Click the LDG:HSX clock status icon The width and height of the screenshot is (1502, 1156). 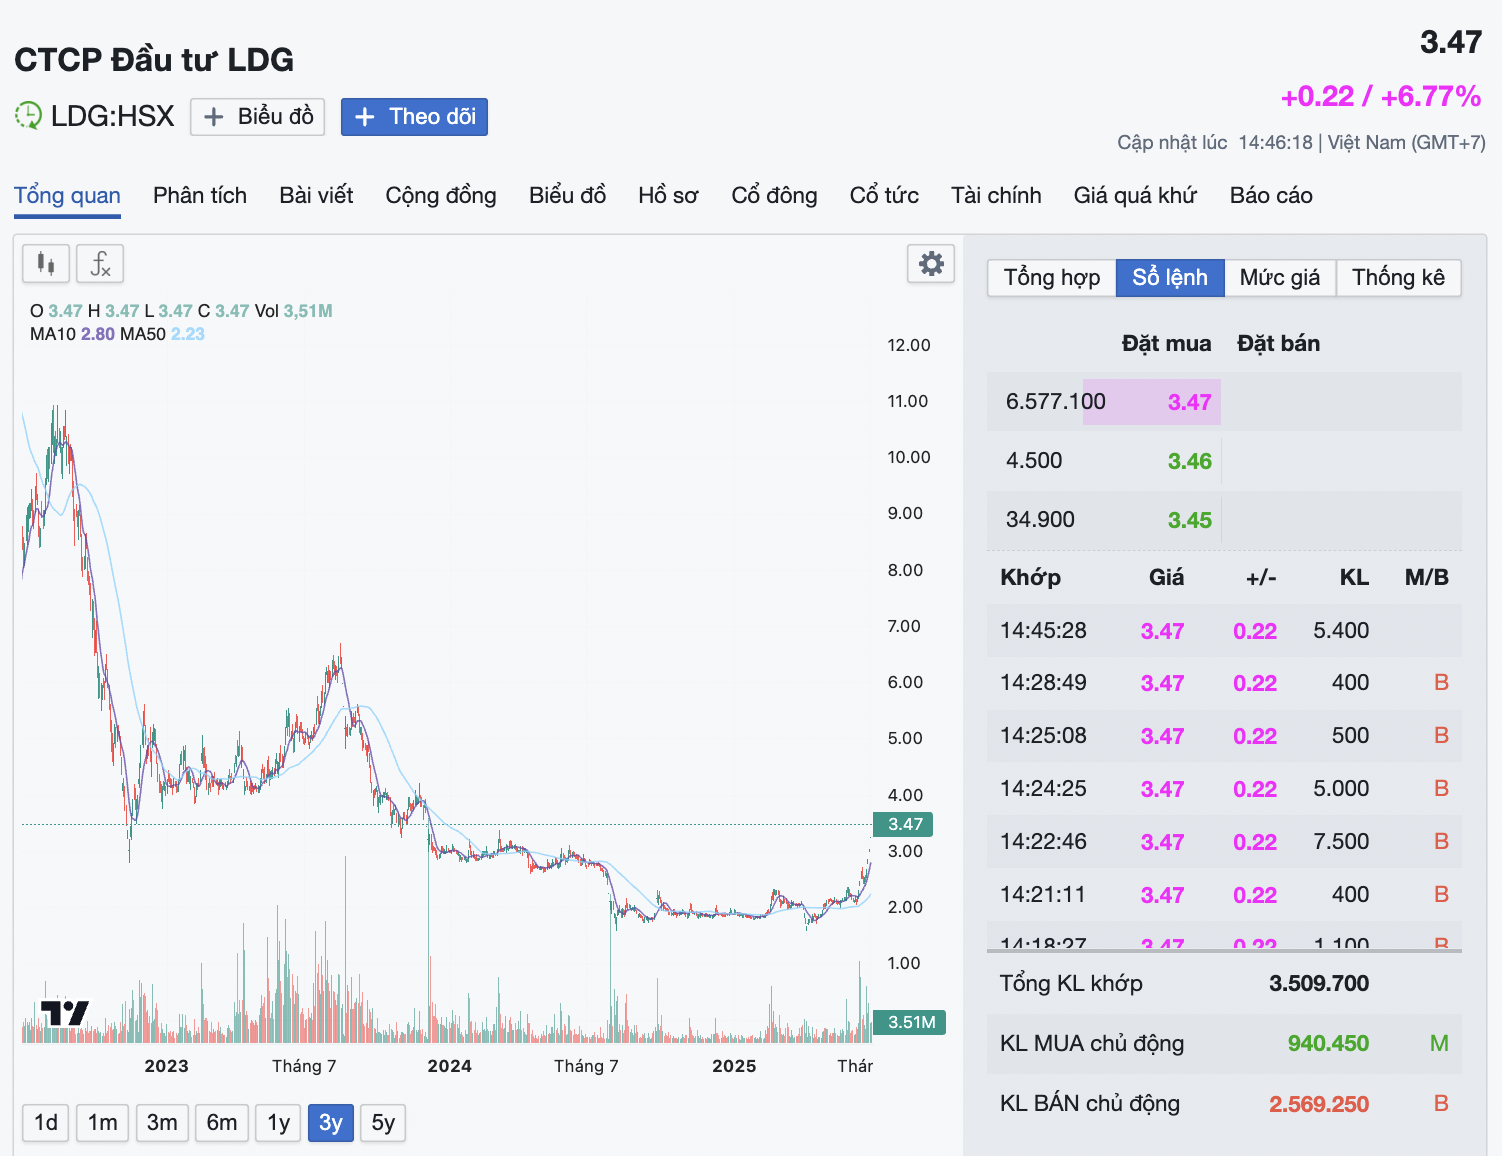(28, 116)
